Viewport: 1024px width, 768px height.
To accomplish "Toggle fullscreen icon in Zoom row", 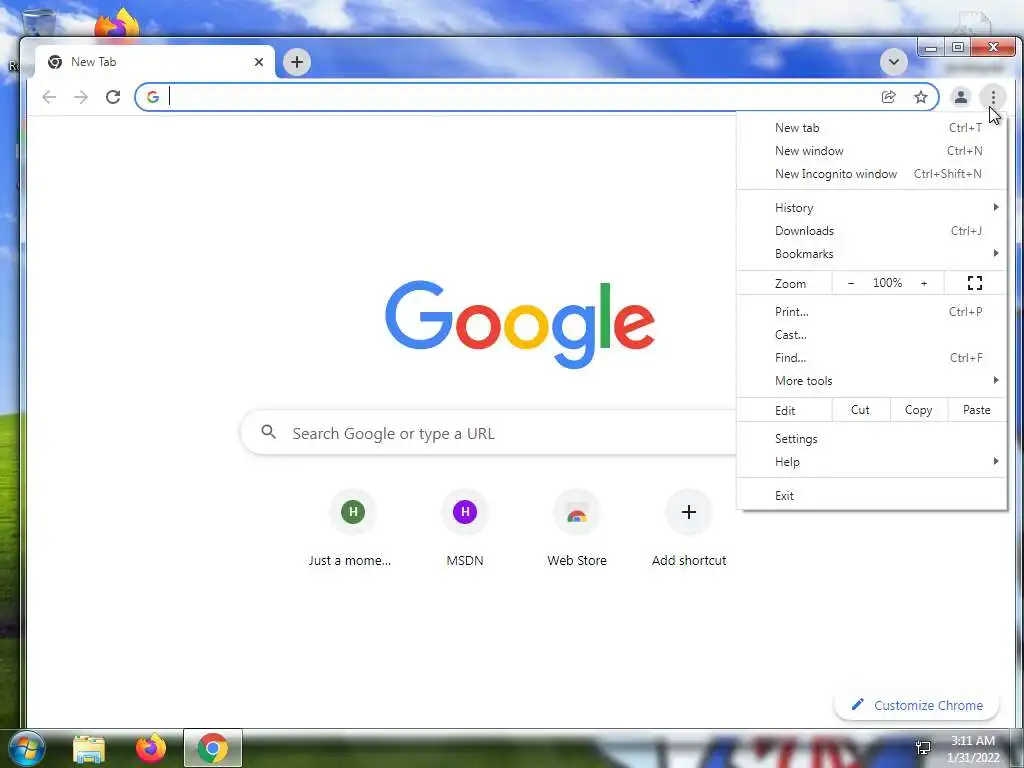I will click(x=975, y=283).
